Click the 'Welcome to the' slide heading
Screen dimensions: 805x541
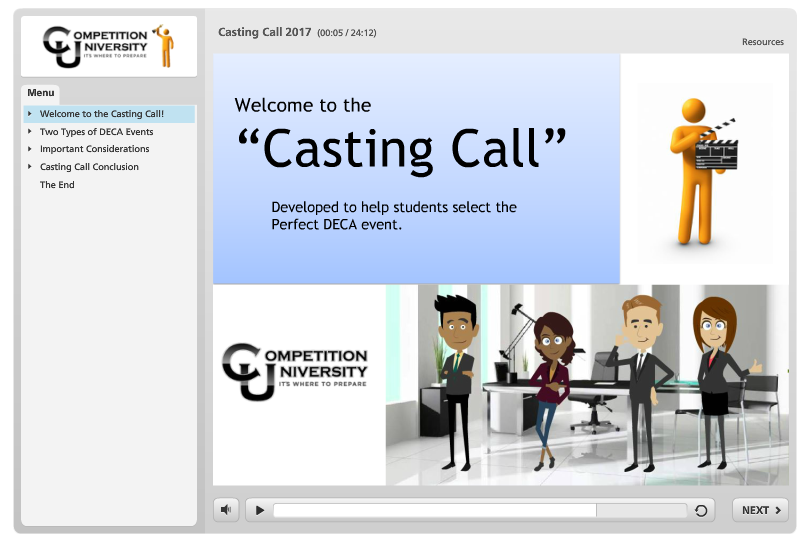click(303, 105)
